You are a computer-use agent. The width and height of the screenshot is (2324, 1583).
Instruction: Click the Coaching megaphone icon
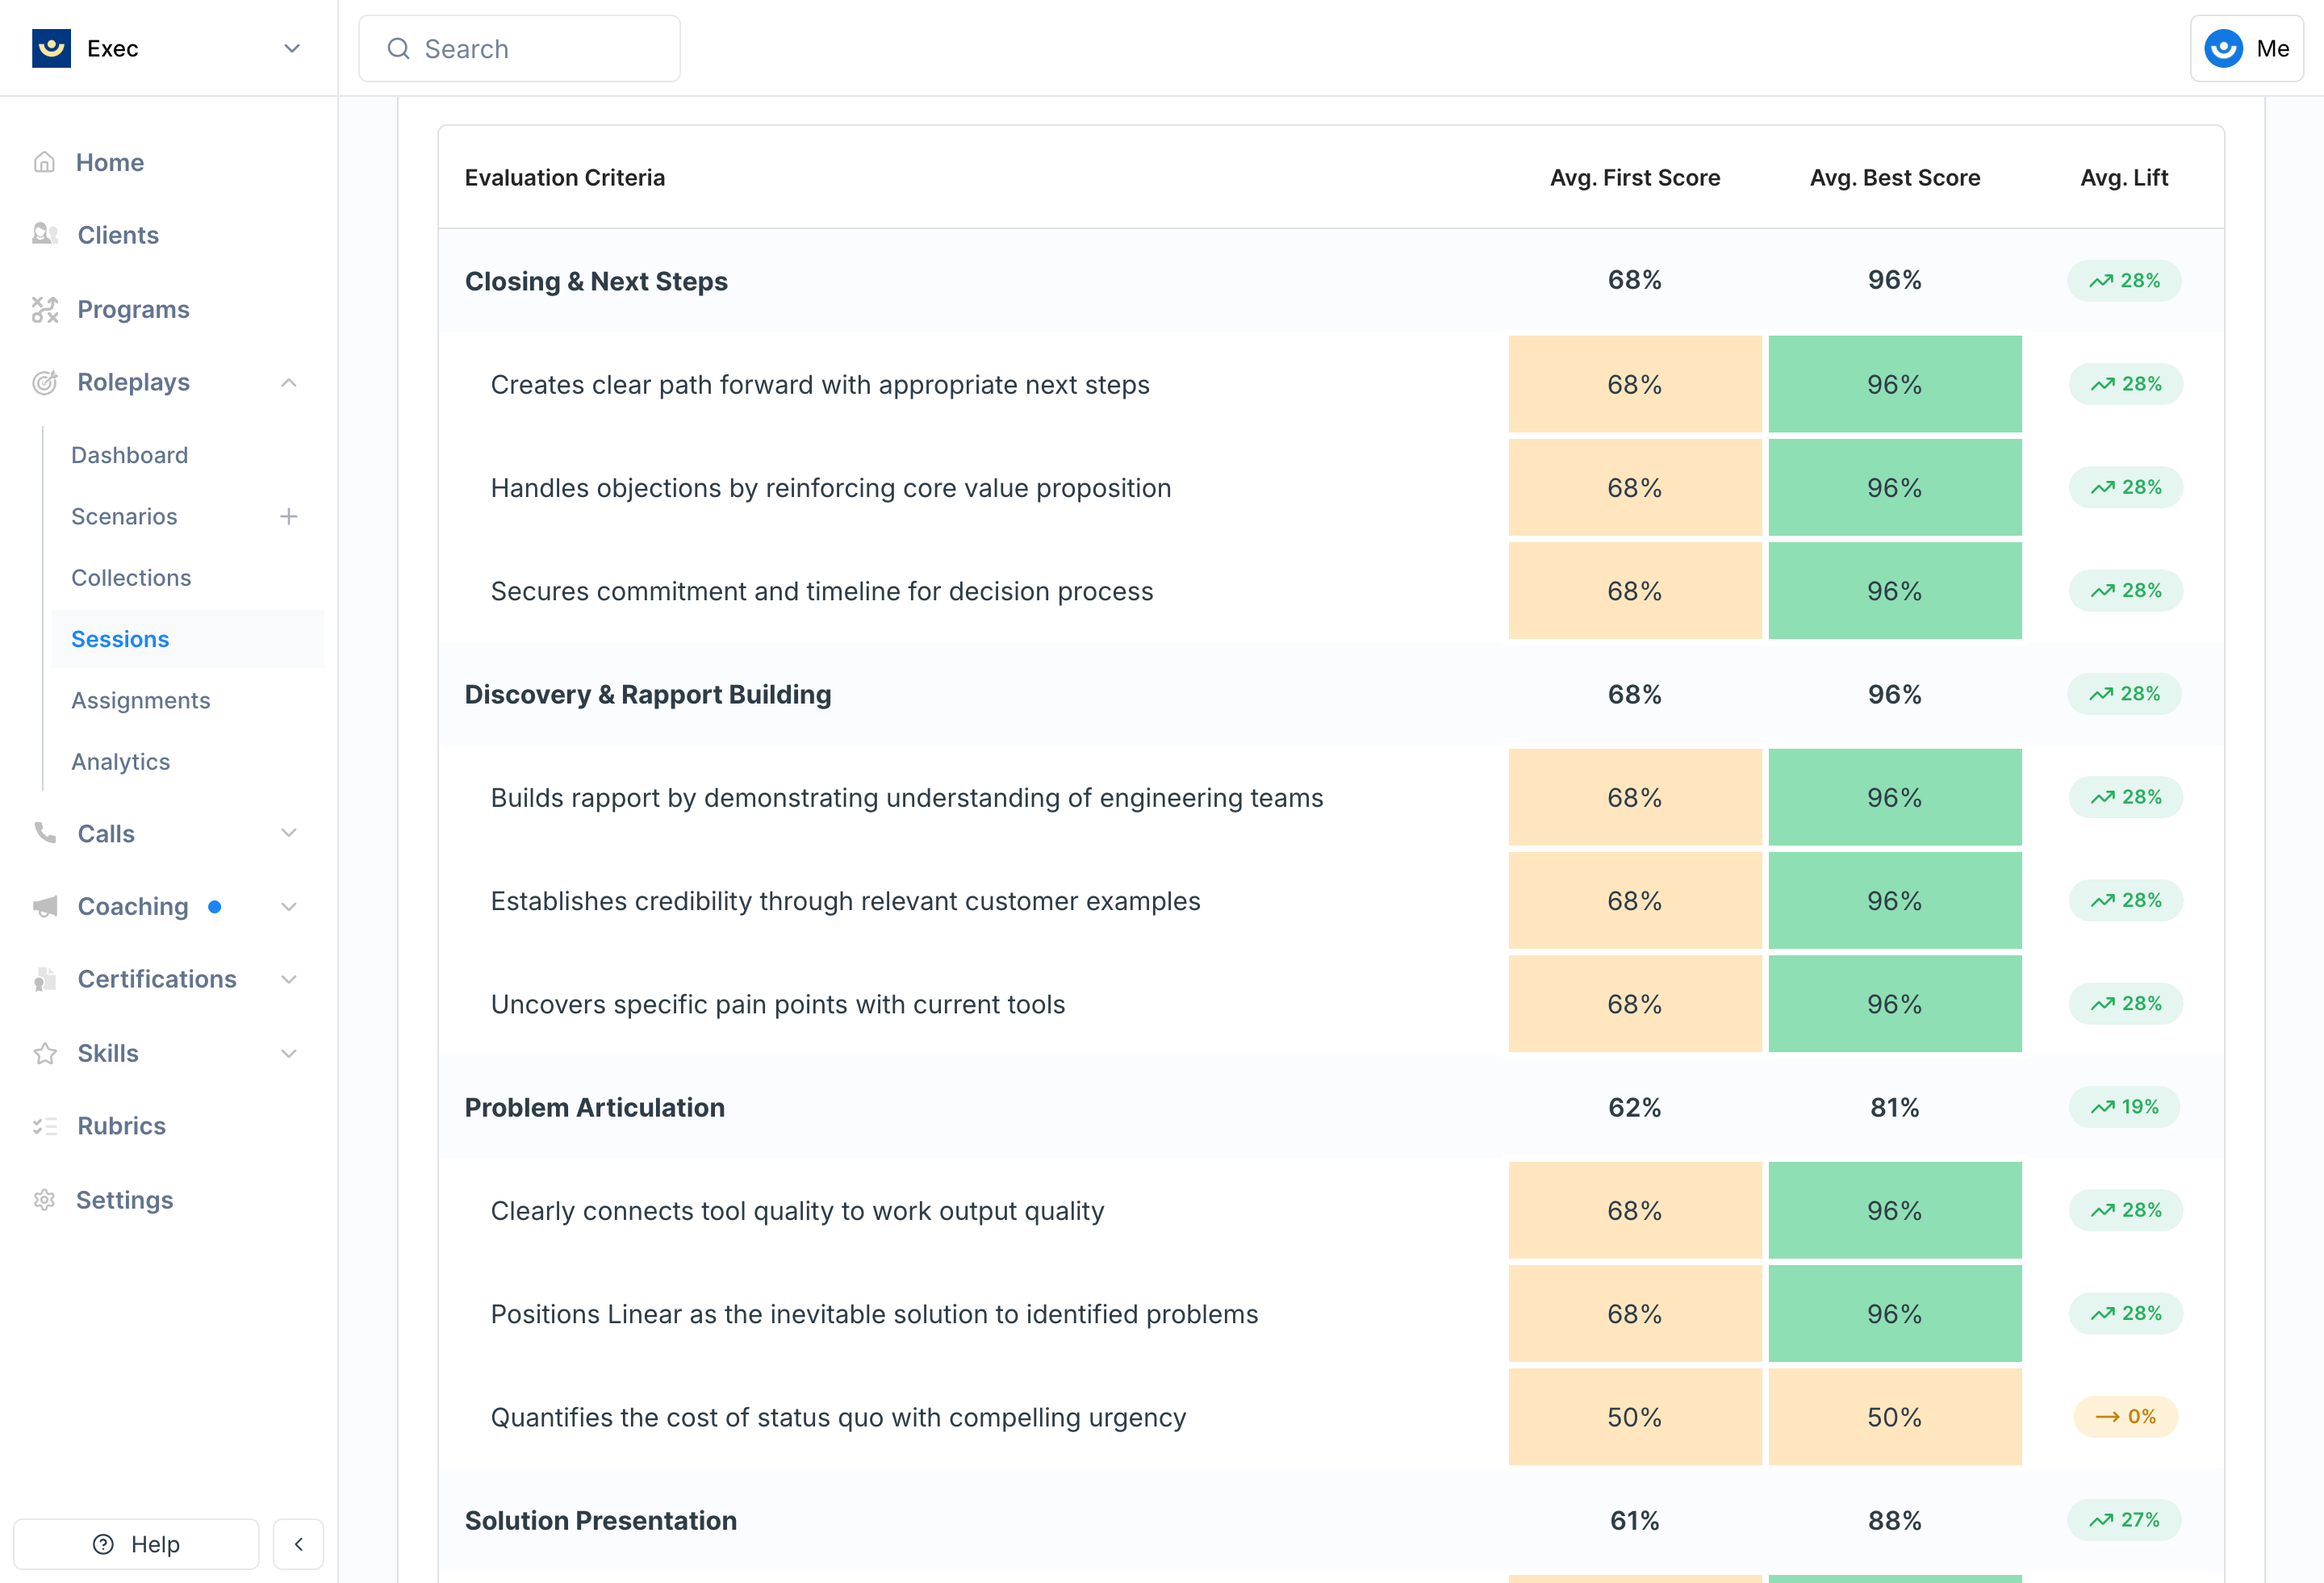[x=45, y=906]
